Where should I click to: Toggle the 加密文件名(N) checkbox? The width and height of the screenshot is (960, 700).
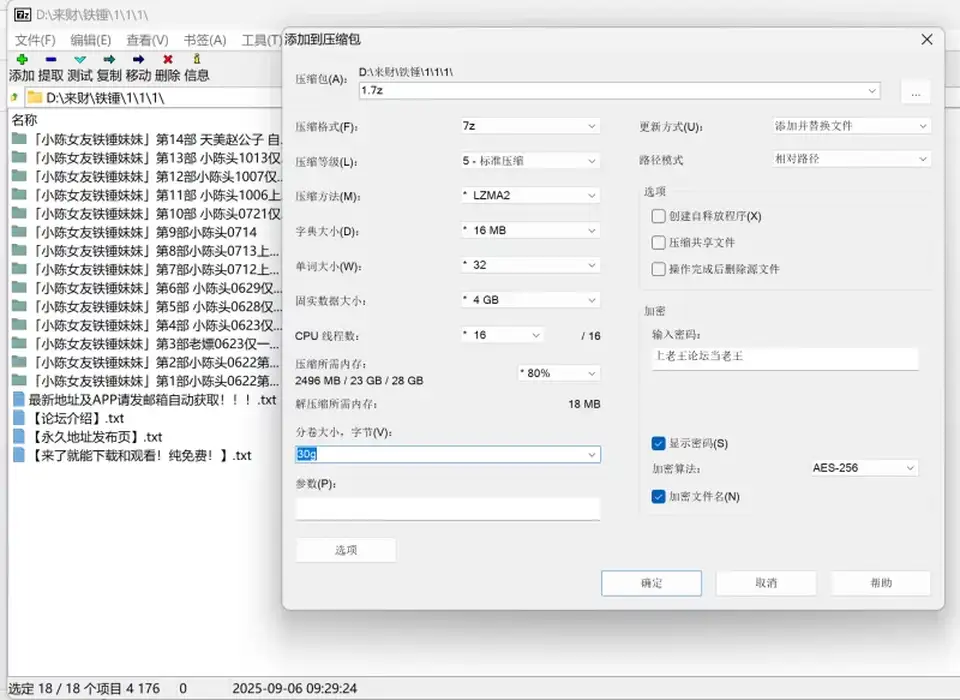coord(658,497)
